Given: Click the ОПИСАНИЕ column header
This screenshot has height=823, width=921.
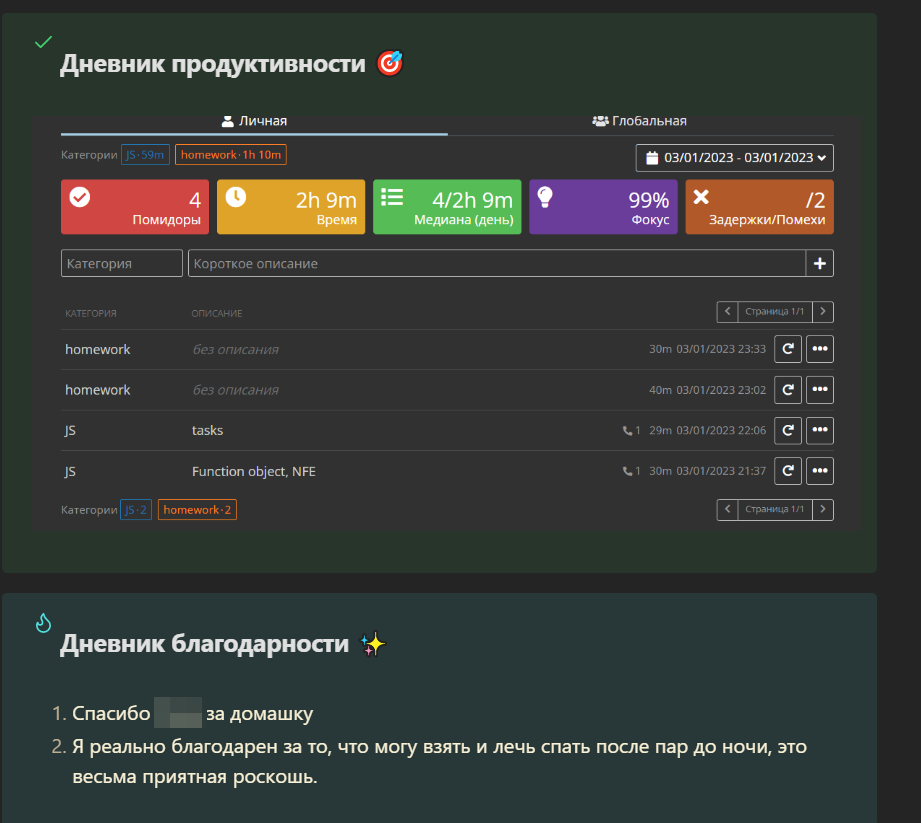Looking at the screenshot, I should [217, 314].
